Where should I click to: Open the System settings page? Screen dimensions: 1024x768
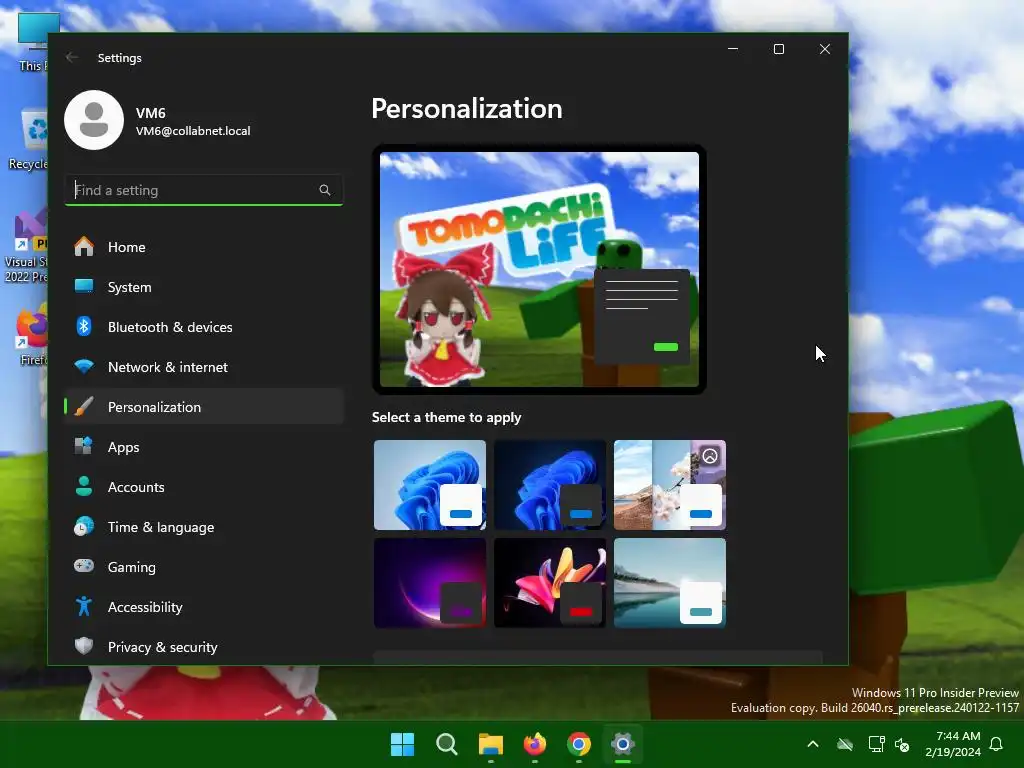[x=204, y=287]
